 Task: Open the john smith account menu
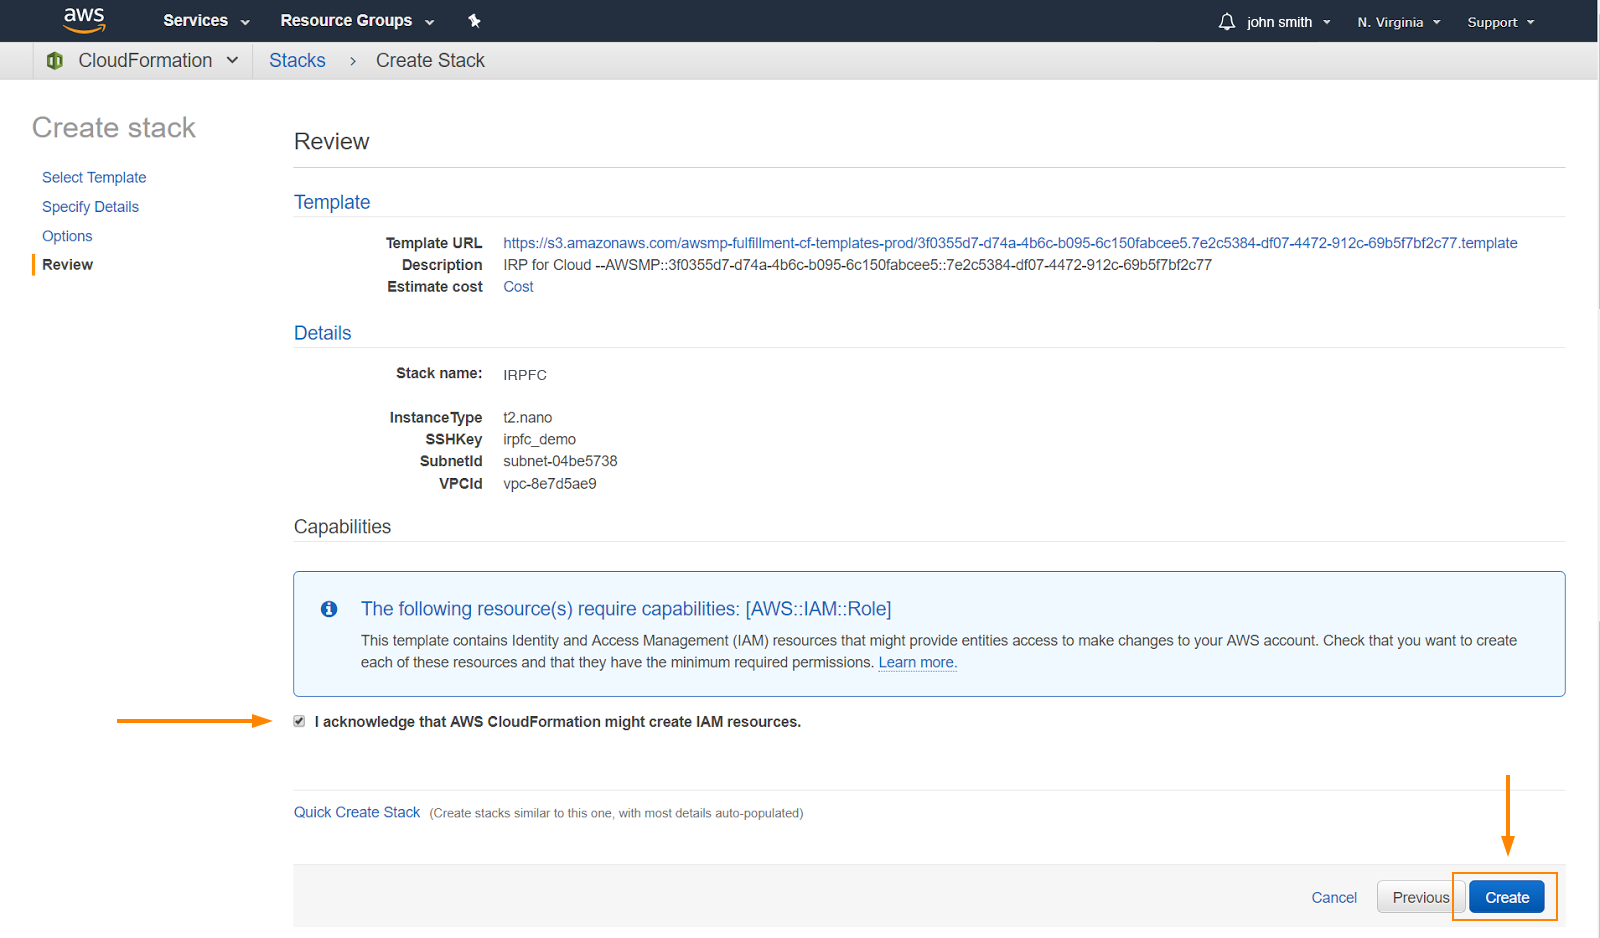coord(1288,22)
